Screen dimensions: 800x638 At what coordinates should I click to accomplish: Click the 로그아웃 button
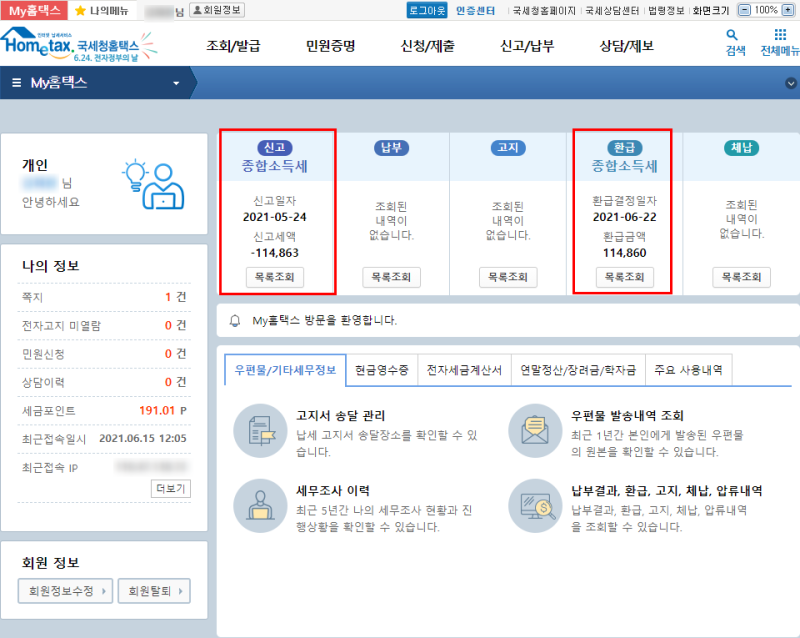tap(427, 10)
